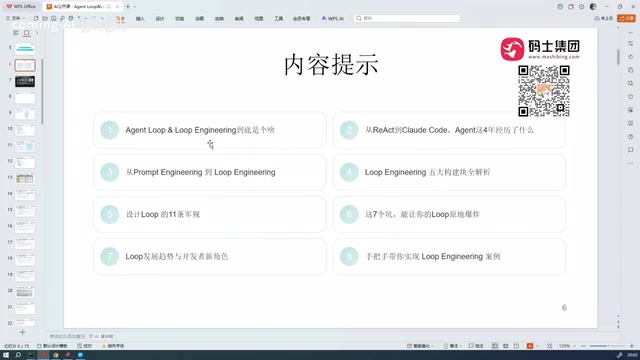Click the redo arrow icon

click(93, 18)
